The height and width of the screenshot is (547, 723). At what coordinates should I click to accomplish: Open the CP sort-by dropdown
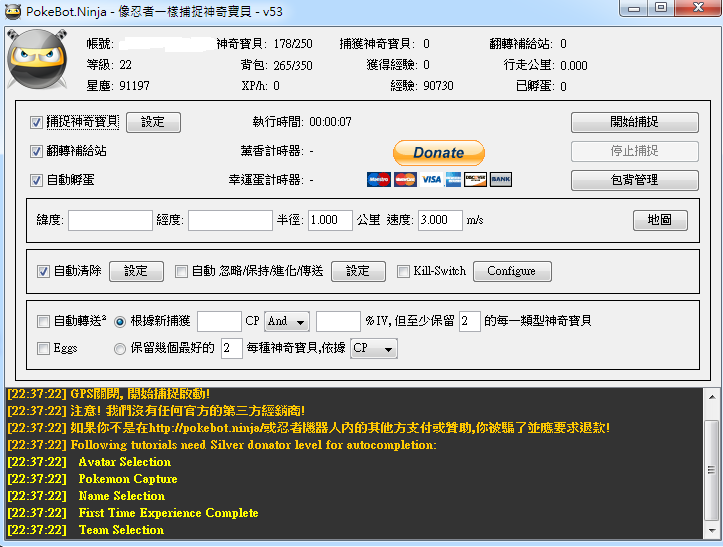pyautogui.click(x=373, y=349)
